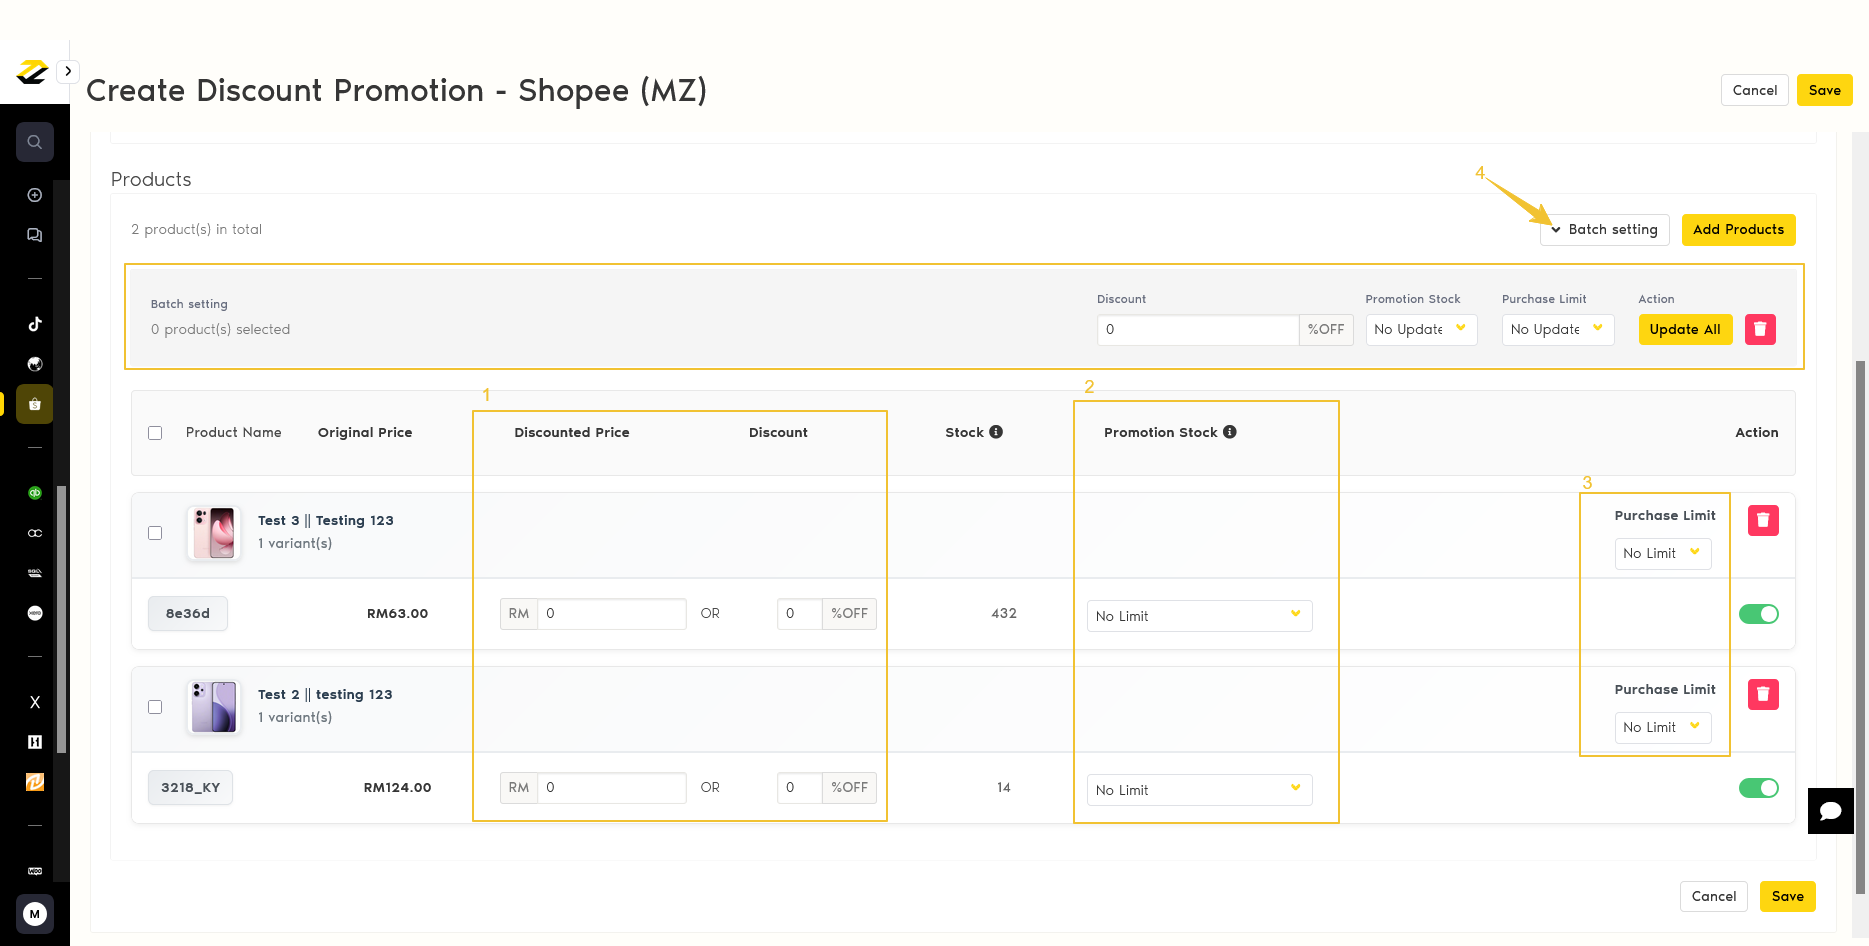Viewport: 1869px width, 946px height.
Task: Open the globe marketplace icon in sidebar
Action: (x=34, y=363)
